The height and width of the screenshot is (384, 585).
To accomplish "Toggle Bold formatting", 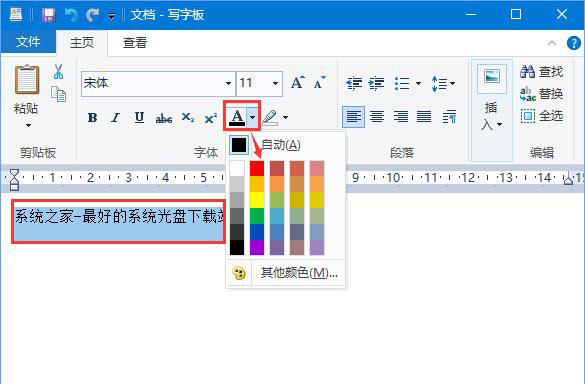I will (x=93, y=118).
